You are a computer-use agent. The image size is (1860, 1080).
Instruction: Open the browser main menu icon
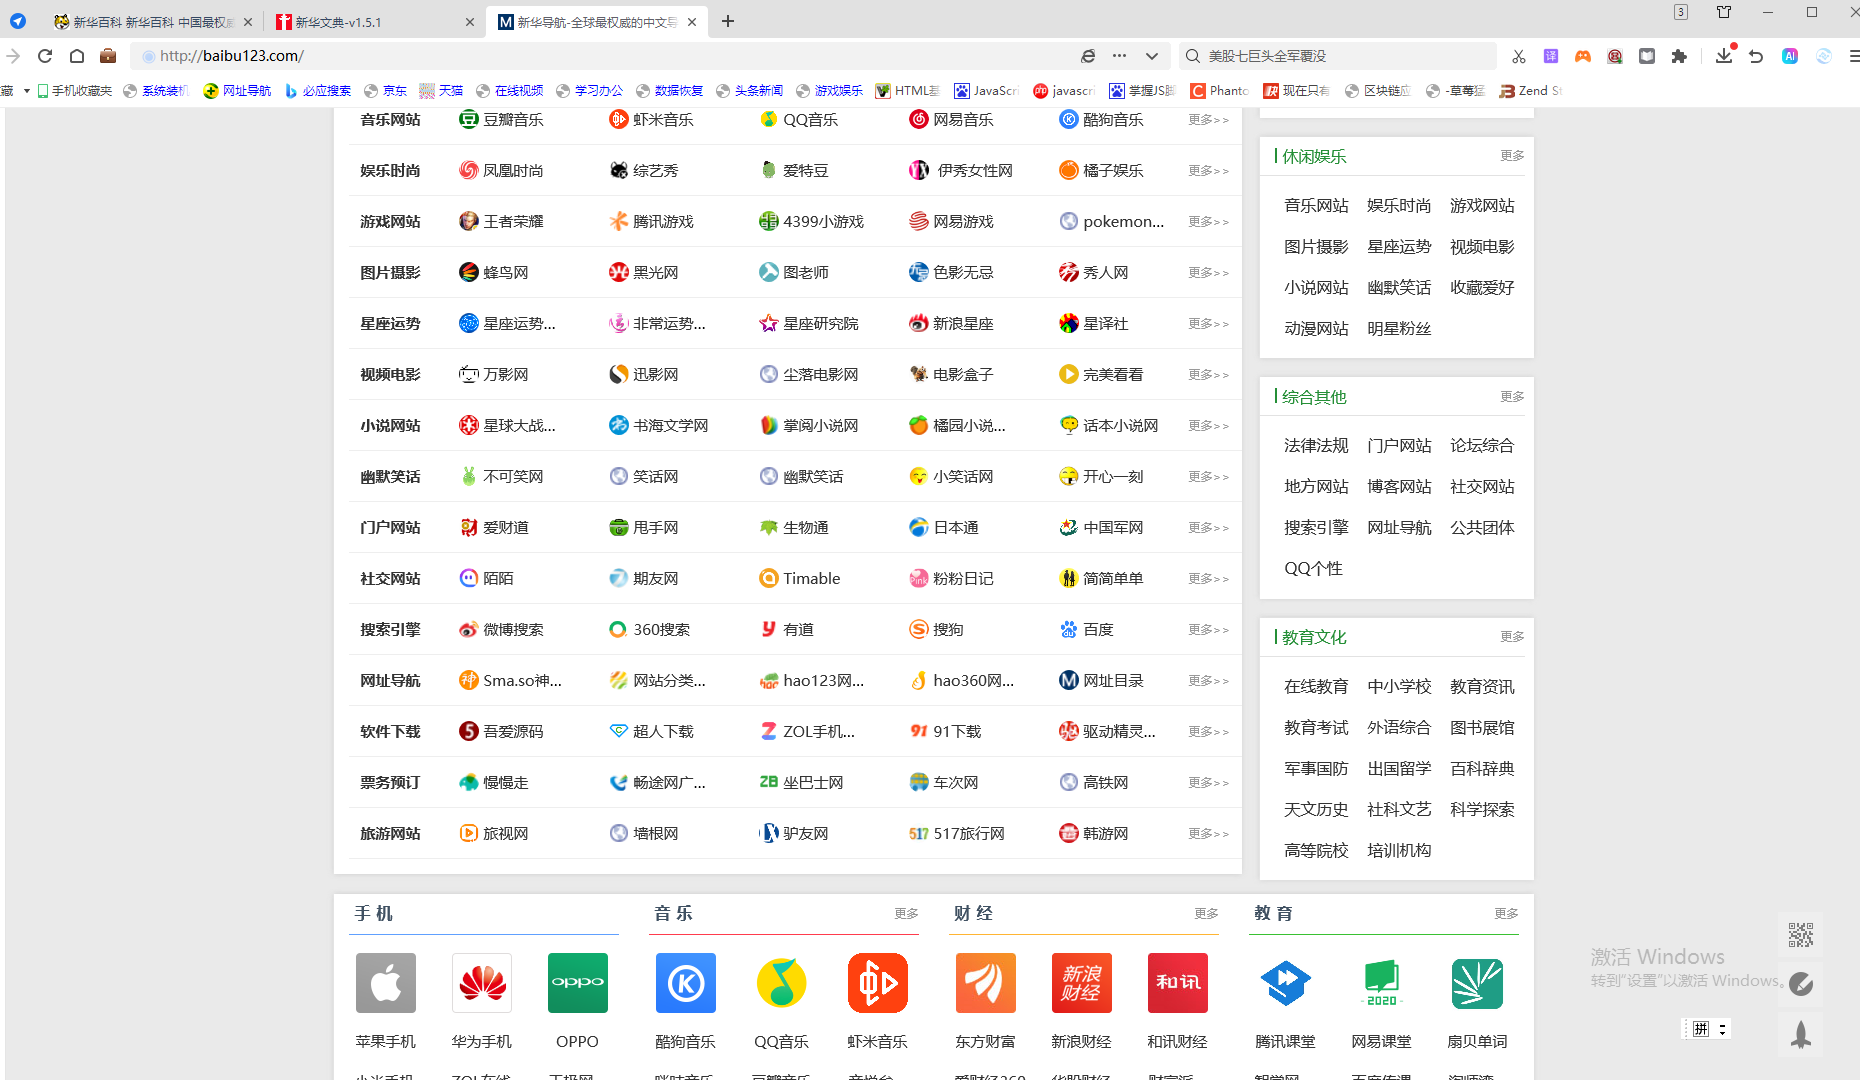(x=1853, y=56)
